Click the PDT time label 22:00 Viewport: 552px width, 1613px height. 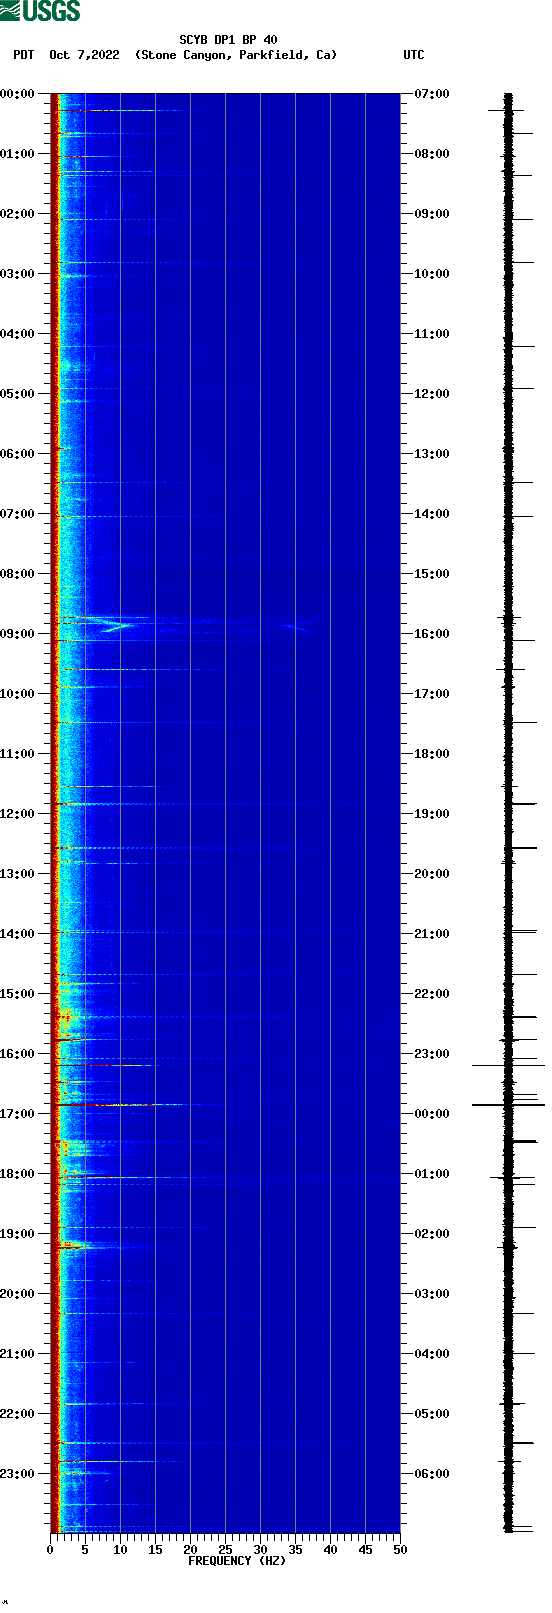pos(18,1414)
